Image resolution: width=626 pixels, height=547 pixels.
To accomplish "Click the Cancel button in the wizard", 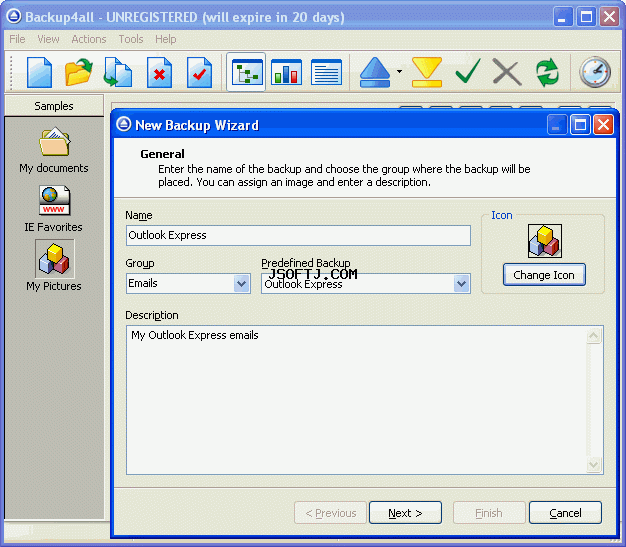I will (x=565, y=513).
